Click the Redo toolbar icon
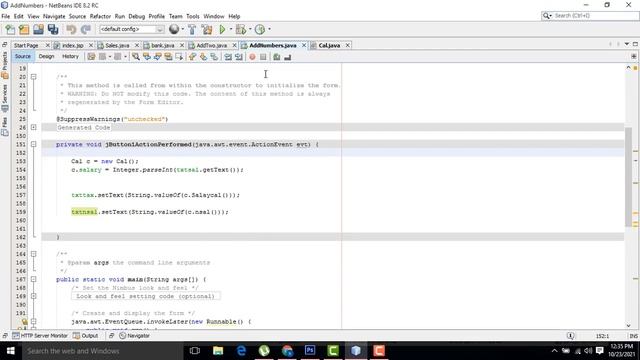This screenshot has height=360, width=640. pos(85,29)
